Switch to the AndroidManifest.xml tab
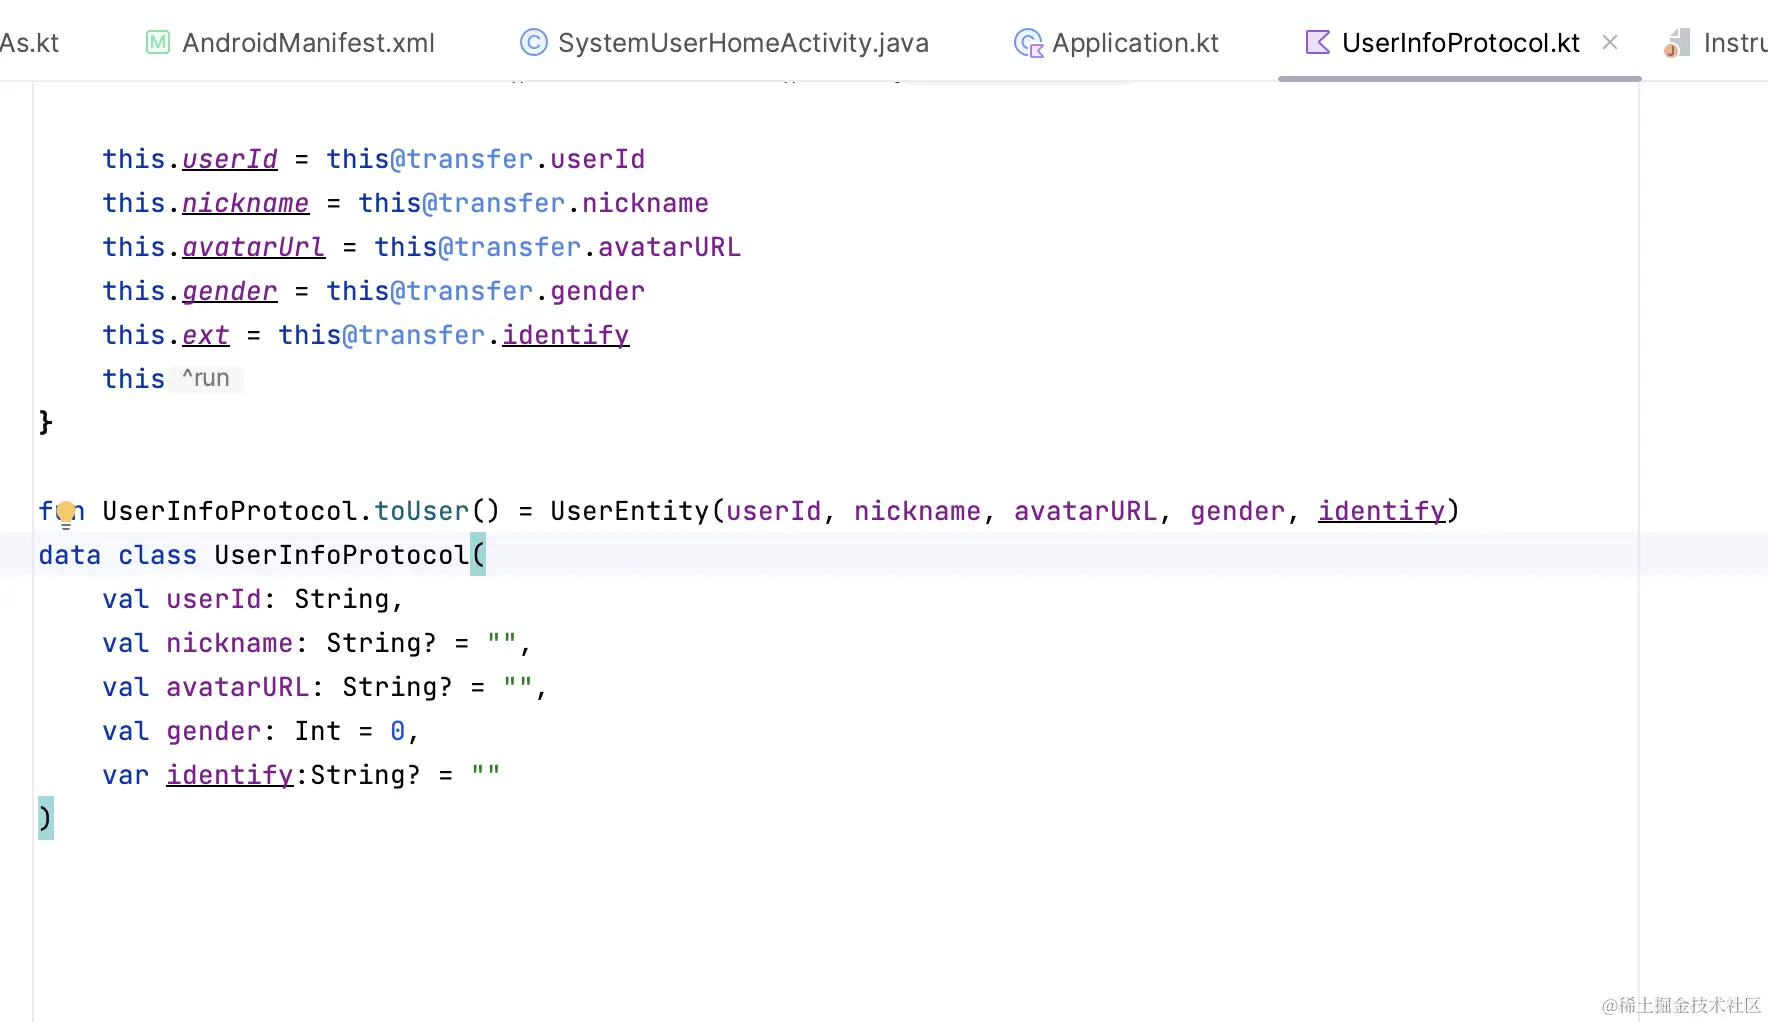Screen dimensions: 1768x1022 point(290,42)
